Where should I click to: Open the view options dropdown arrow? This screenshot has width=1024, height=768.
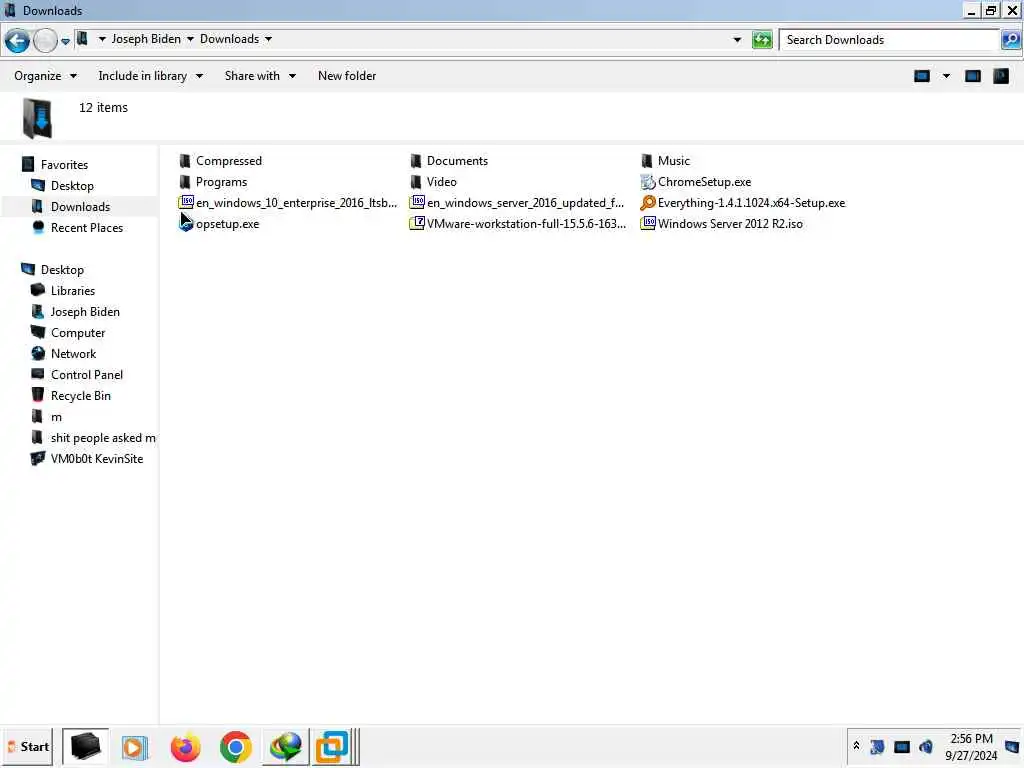946,76
